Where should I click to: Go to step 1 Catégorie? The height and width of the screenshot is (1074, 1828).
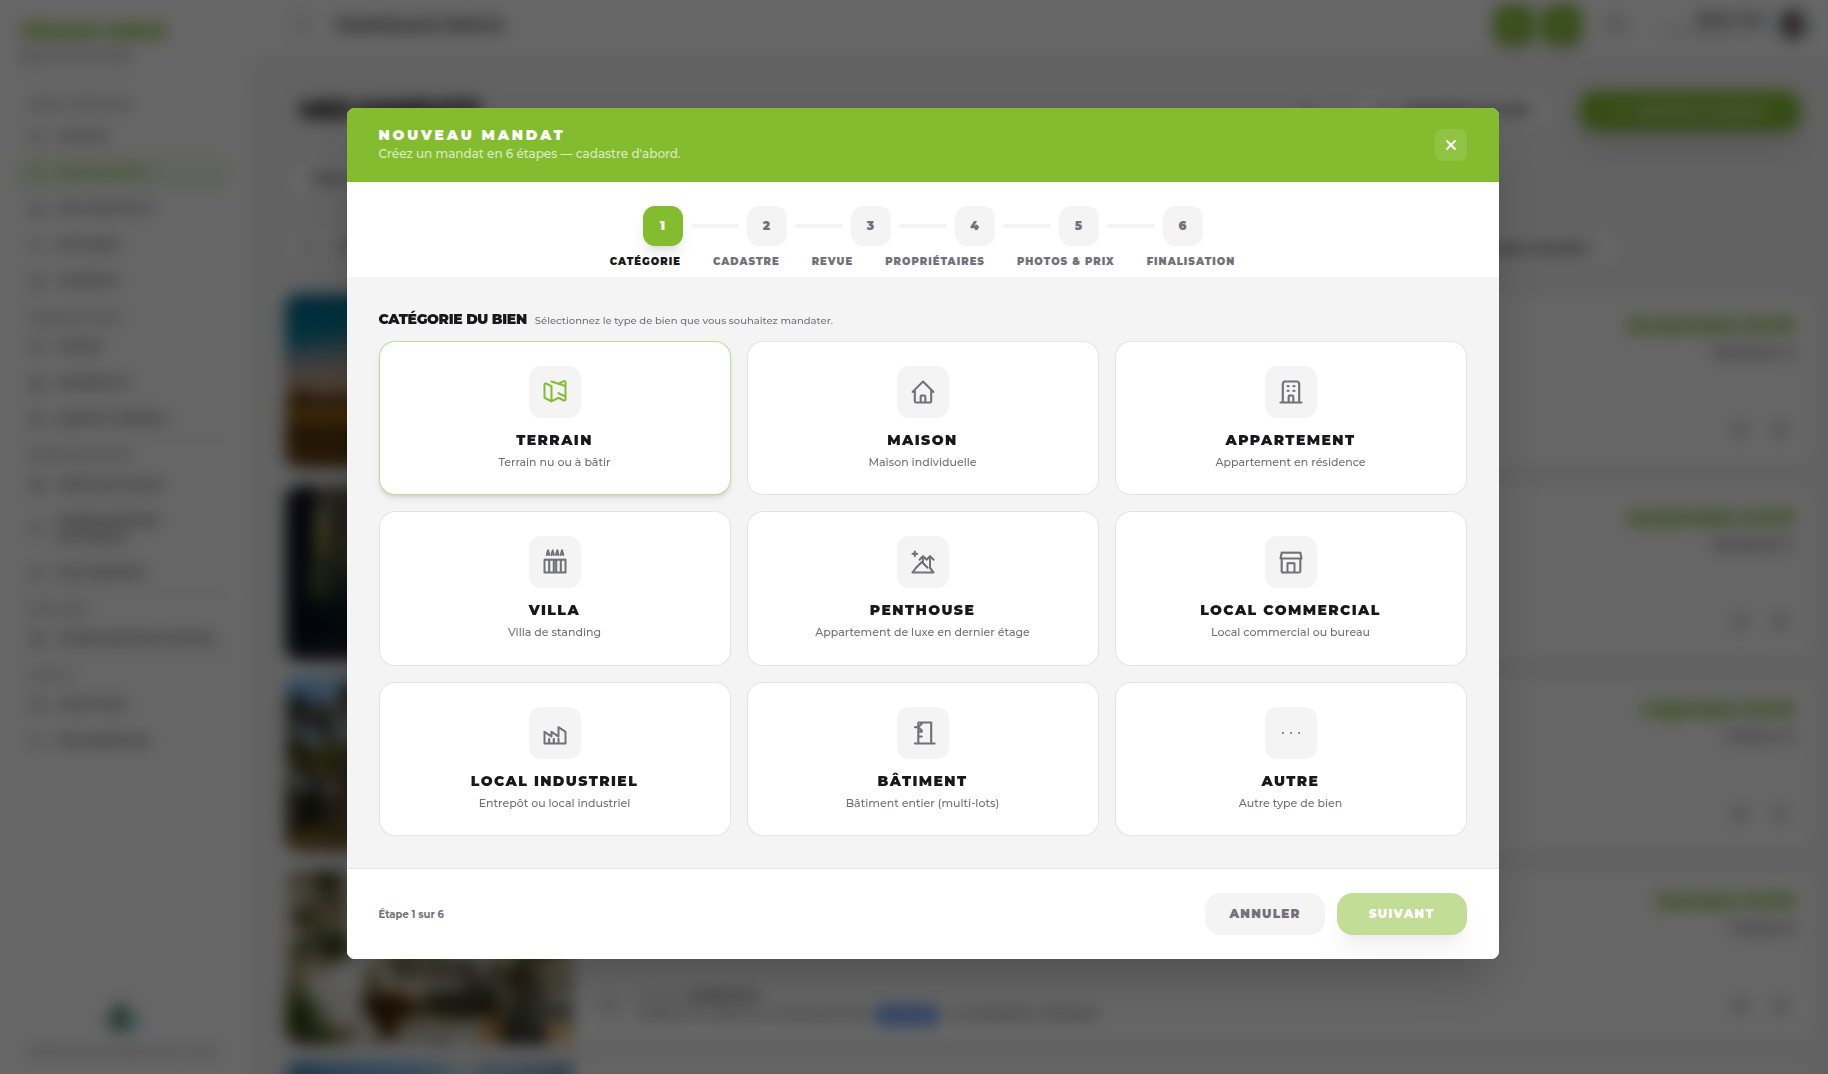click(x=663, y=226)
